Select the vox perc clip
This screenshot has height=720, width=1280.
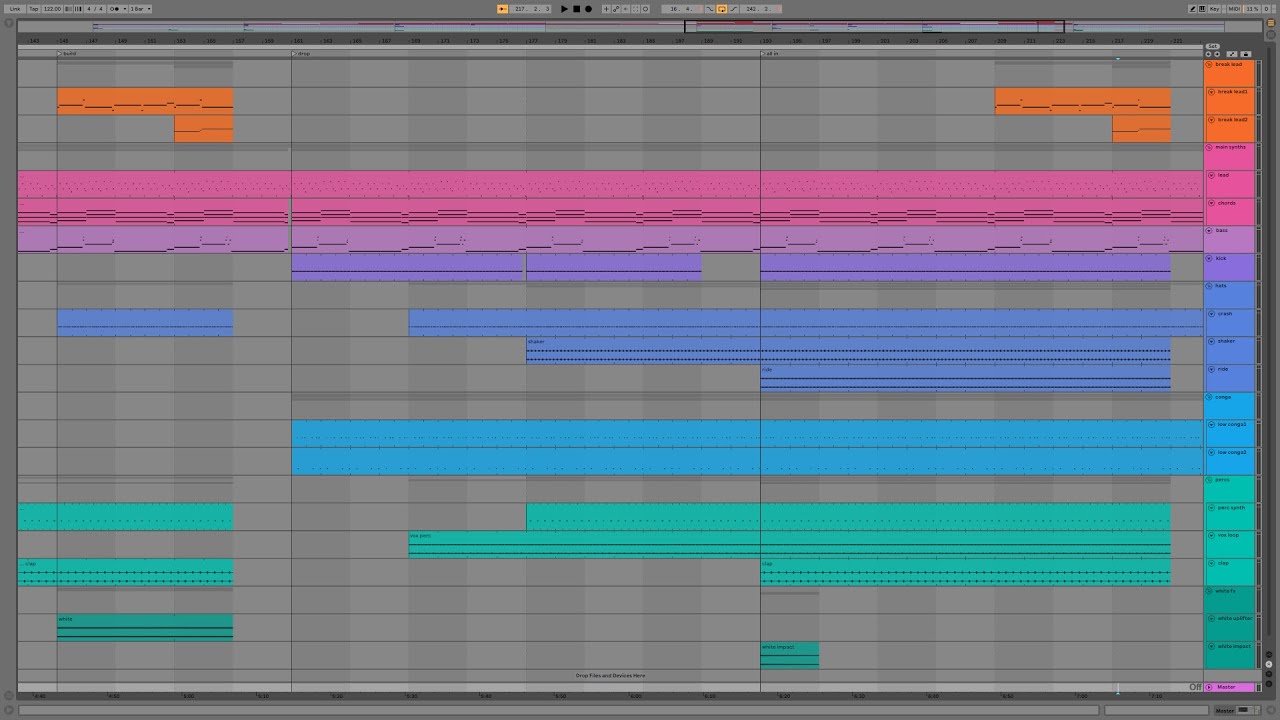pos(789,544)
